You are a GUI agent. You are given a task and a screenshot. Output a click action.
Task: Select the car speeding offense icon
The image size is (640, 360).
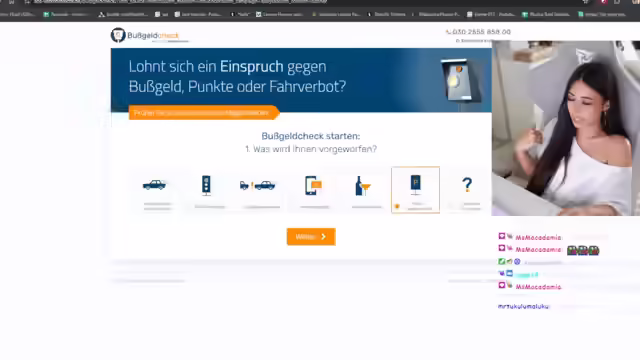click(x=154, y=185)
